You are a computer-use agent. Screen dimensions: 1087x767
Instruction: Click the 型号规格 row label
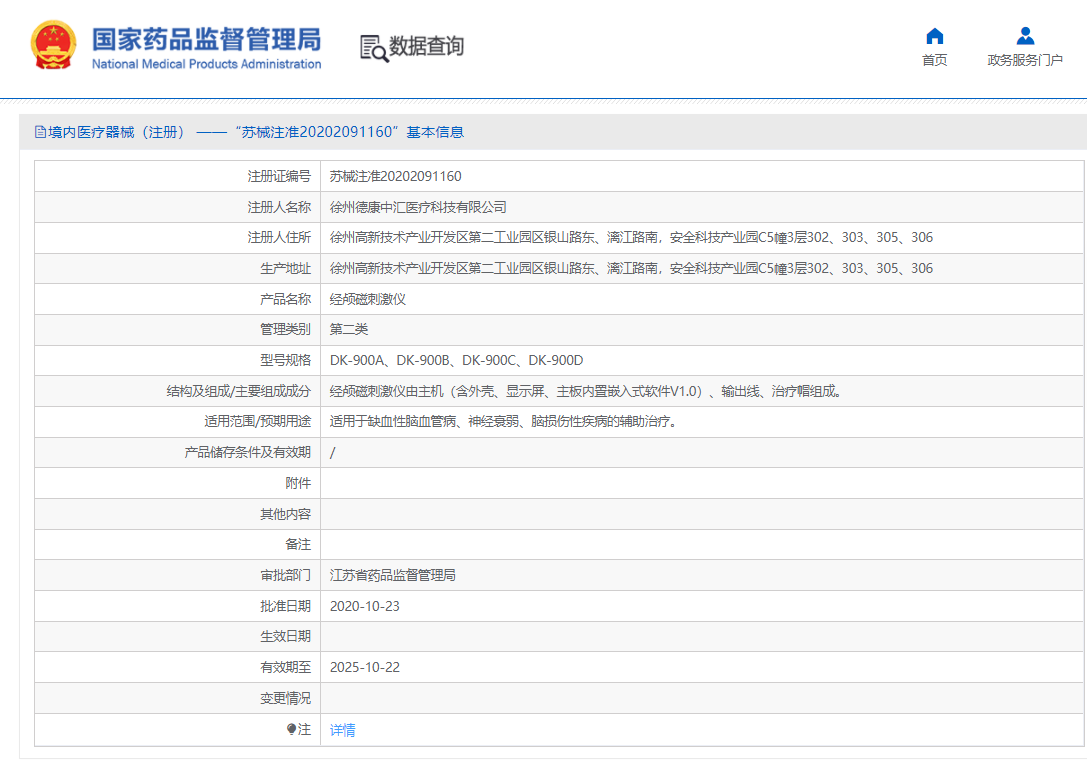click(x=286, y=360)
